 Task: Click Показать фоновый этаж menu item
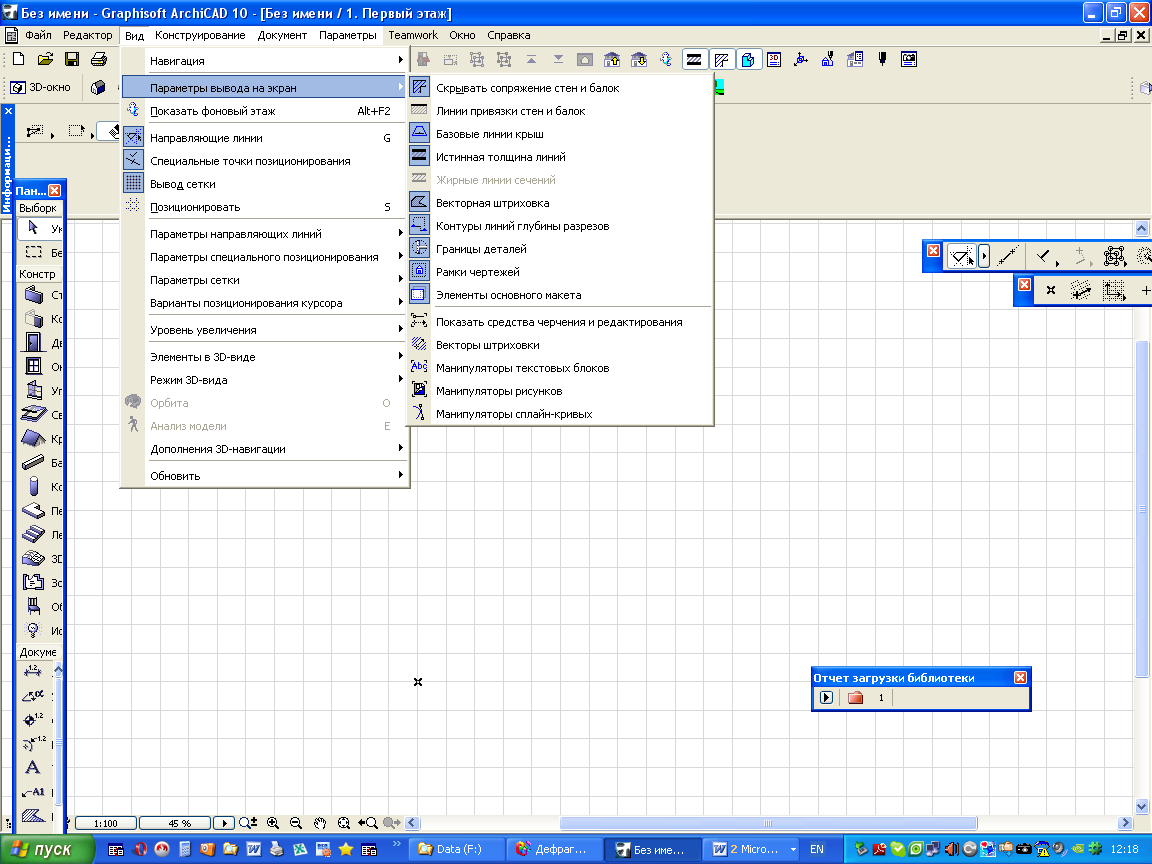point(265,111)
